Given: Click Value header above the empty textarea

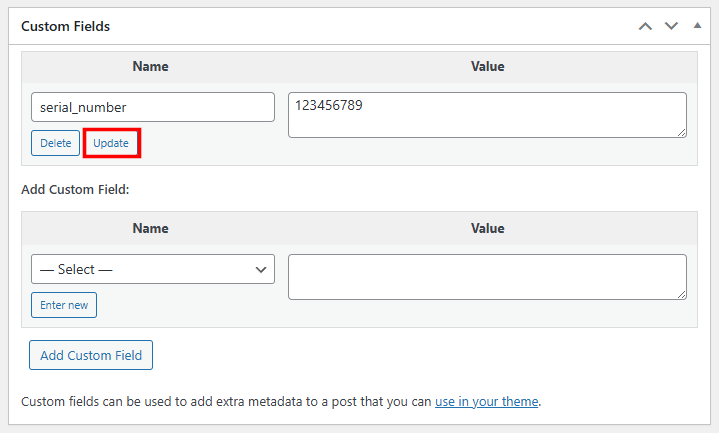Looking at the screenshot, I should pyautogui.click(x=487, y=229).
